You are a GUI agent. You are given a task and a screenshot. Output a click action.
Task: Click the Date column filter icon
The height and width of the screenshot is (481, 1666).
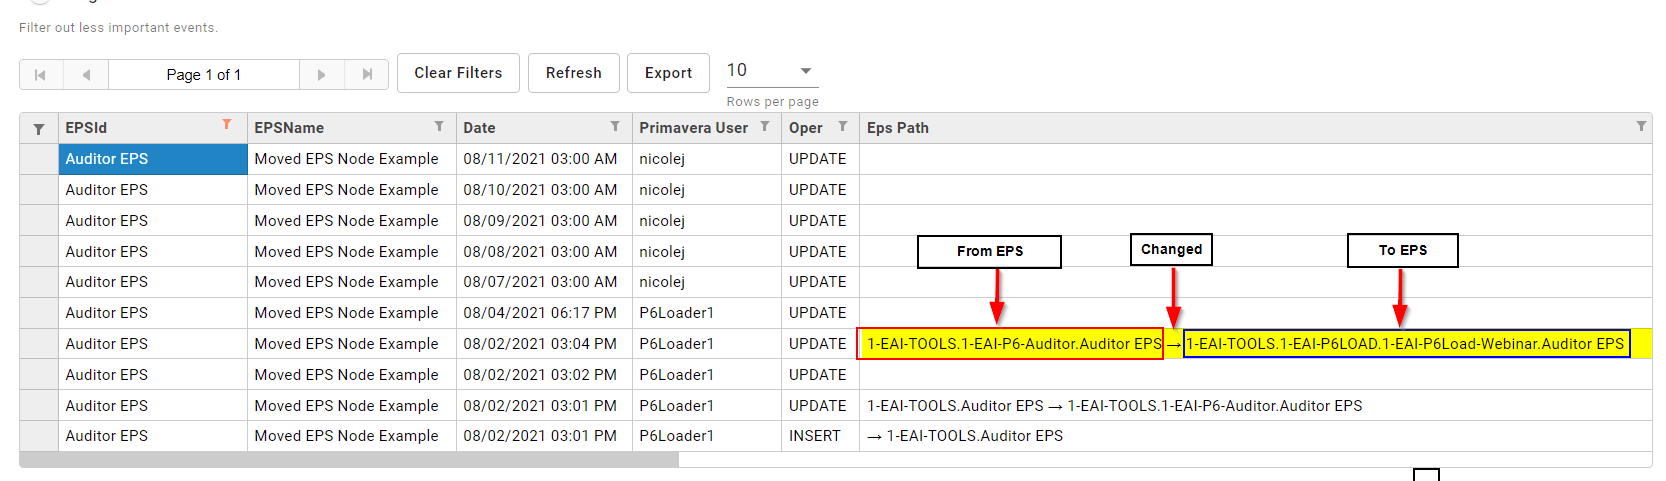(615, 126)
